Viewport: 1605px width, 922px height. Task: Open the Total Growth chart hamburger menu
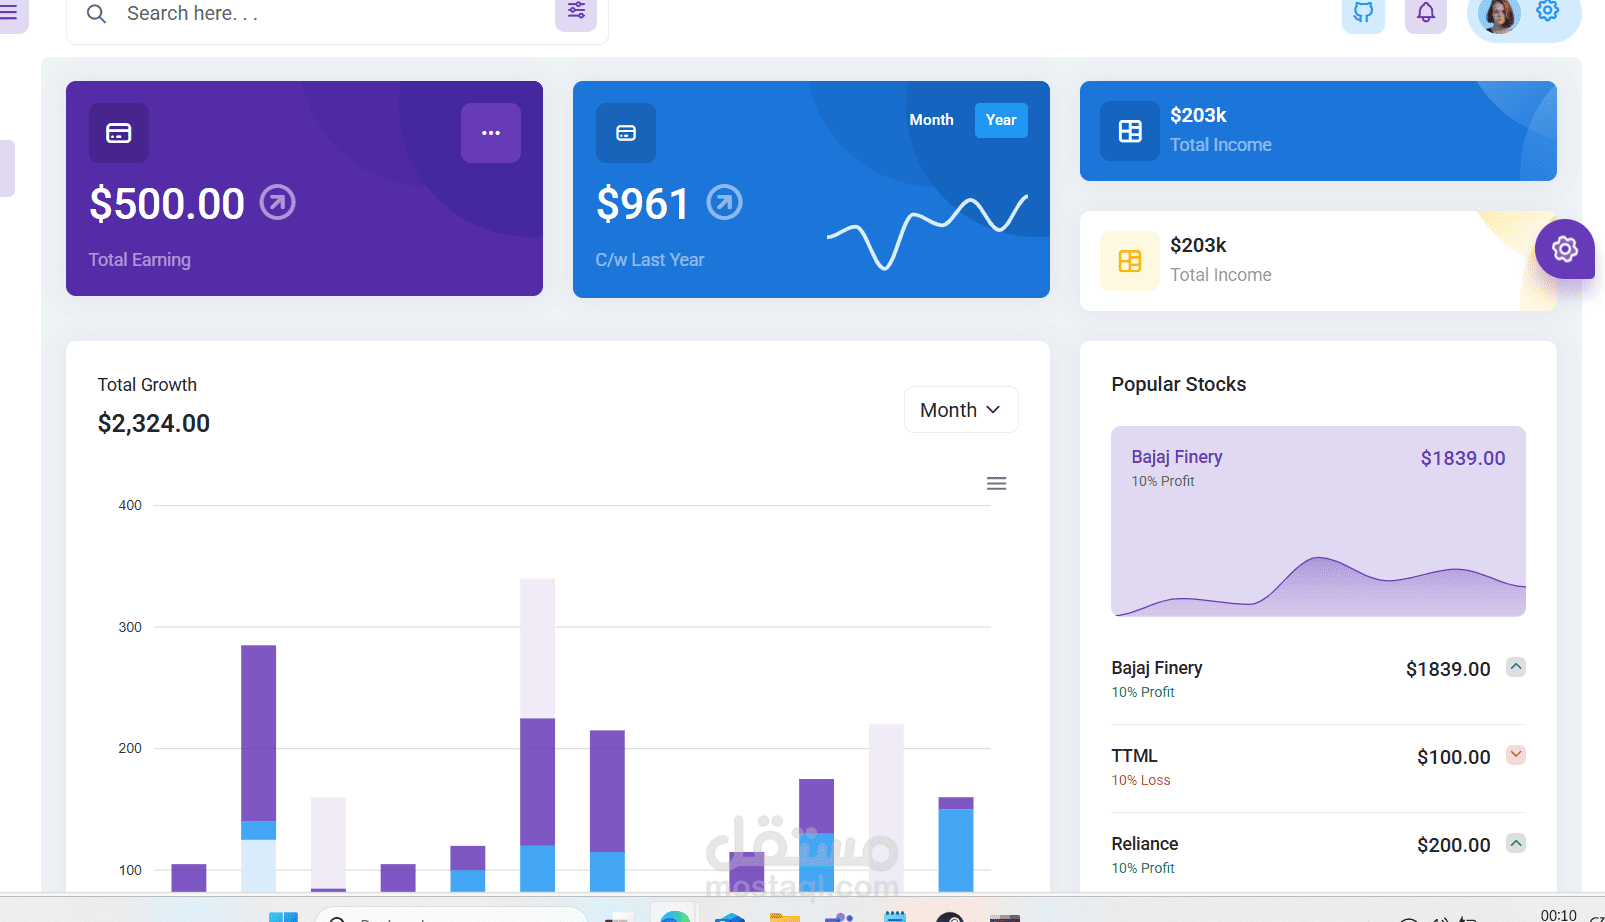pos(997,484)
